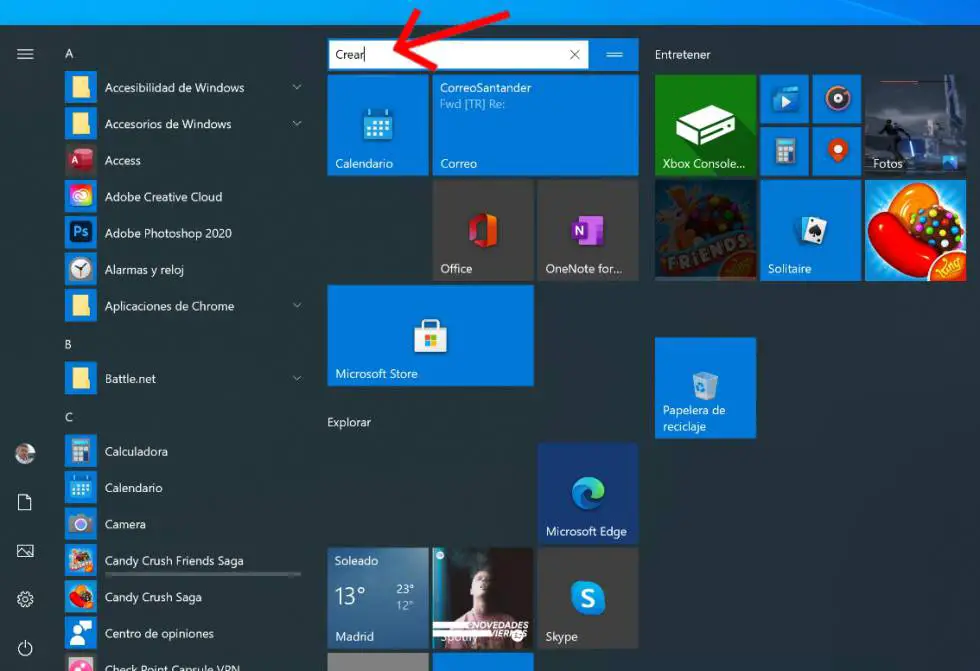
Task: Open Centro de opiniones
Action: 183,633
